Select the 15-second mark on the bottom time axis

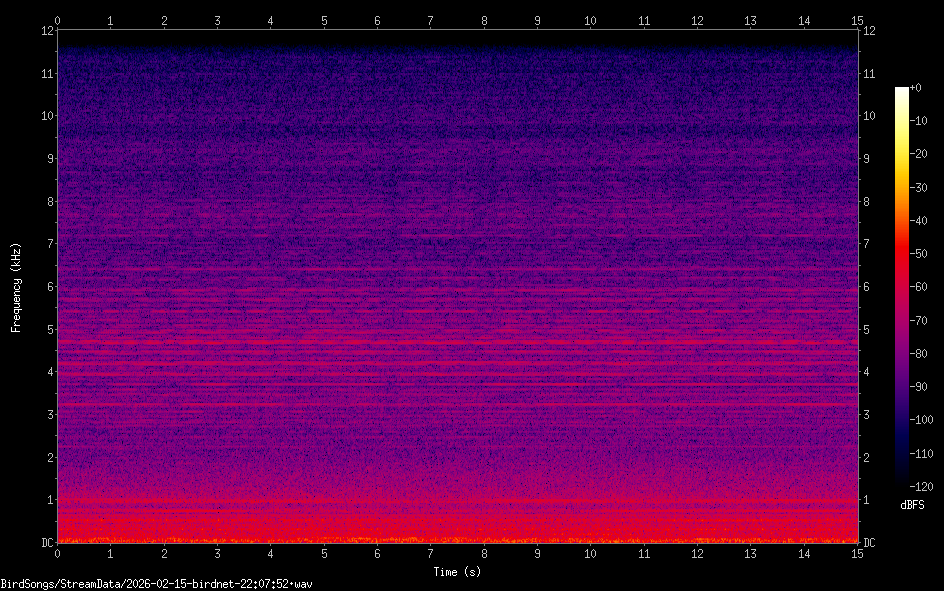[x=857, y=553]
